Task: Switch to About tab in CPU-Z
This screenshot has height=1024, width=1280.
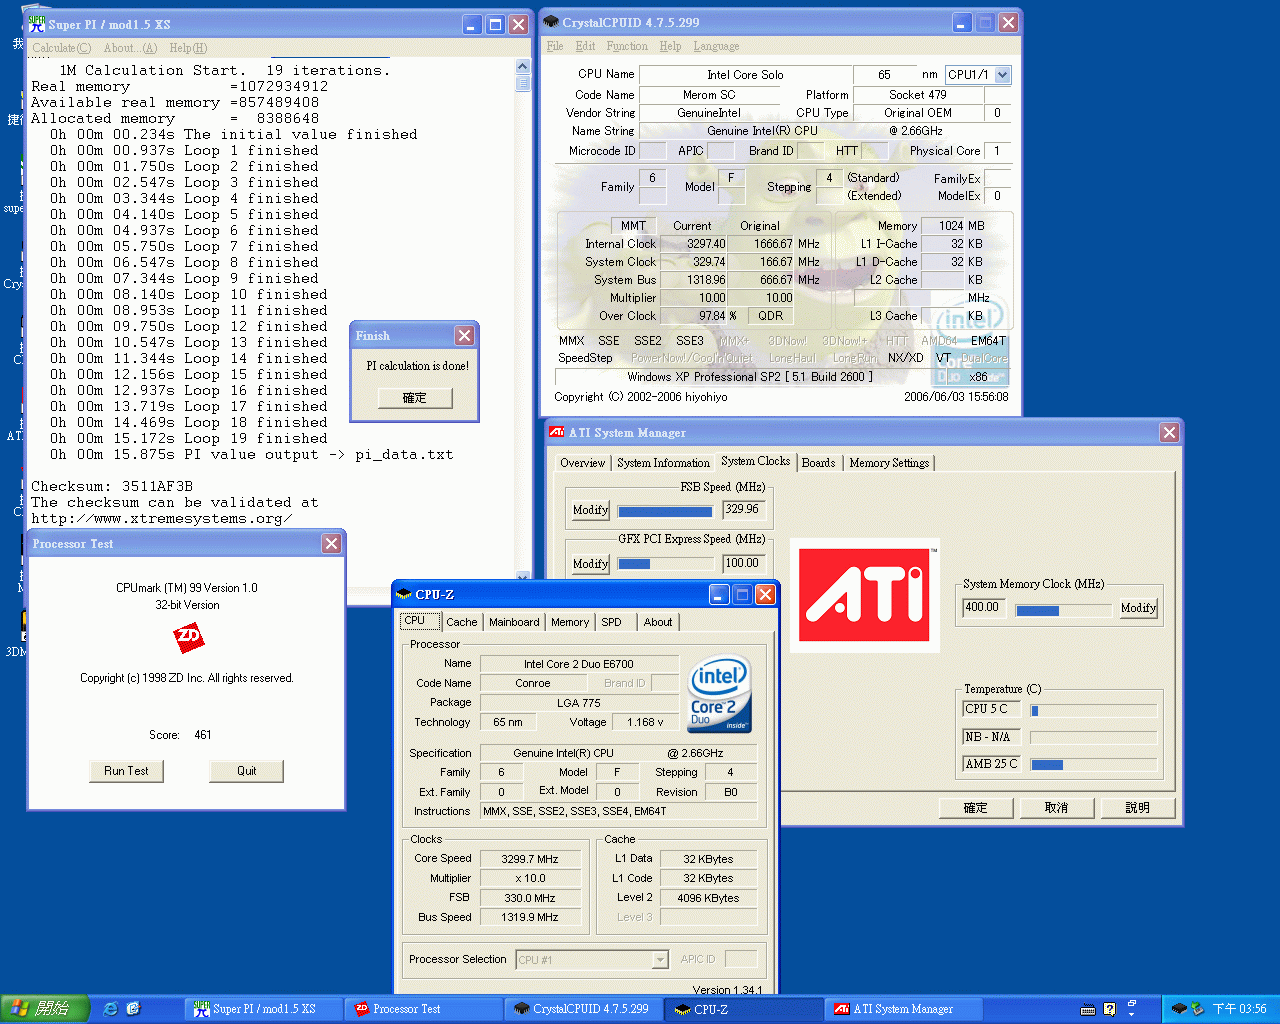Action: click(x=658, y=622)
